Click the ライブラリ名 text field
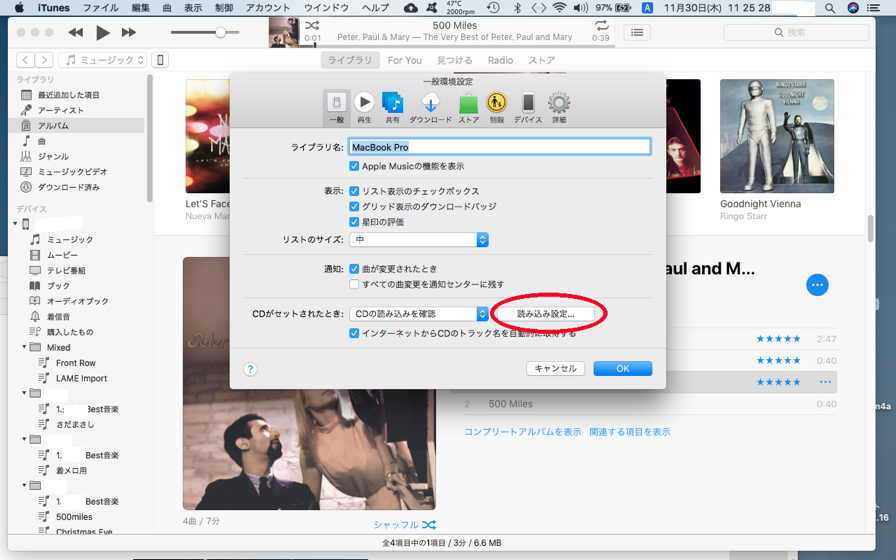This screenshot has width=896, height=560. [499, 147]
